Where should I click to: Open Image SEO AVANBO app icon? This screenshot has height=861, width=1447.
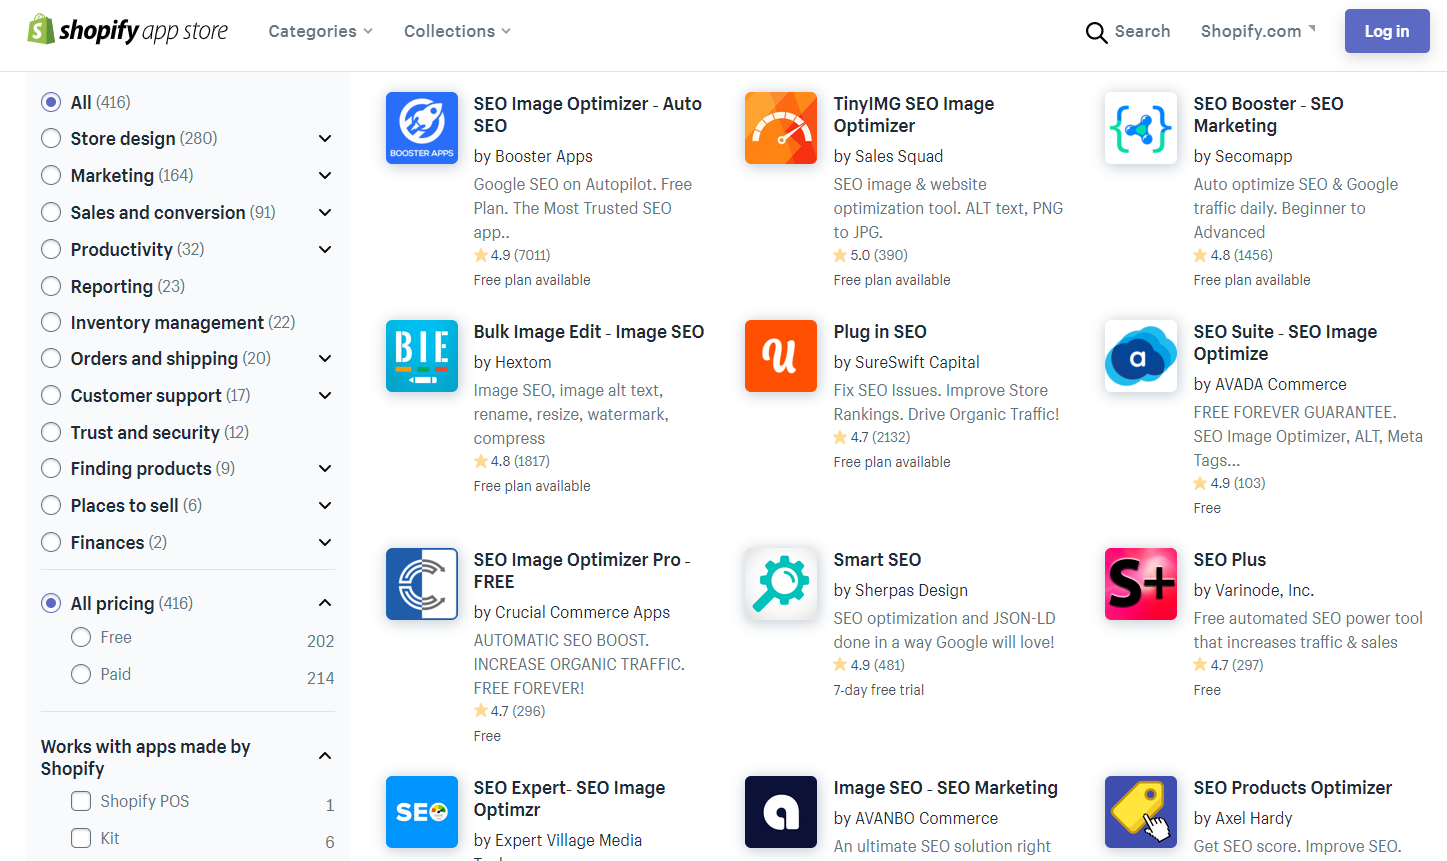(781, 812)
